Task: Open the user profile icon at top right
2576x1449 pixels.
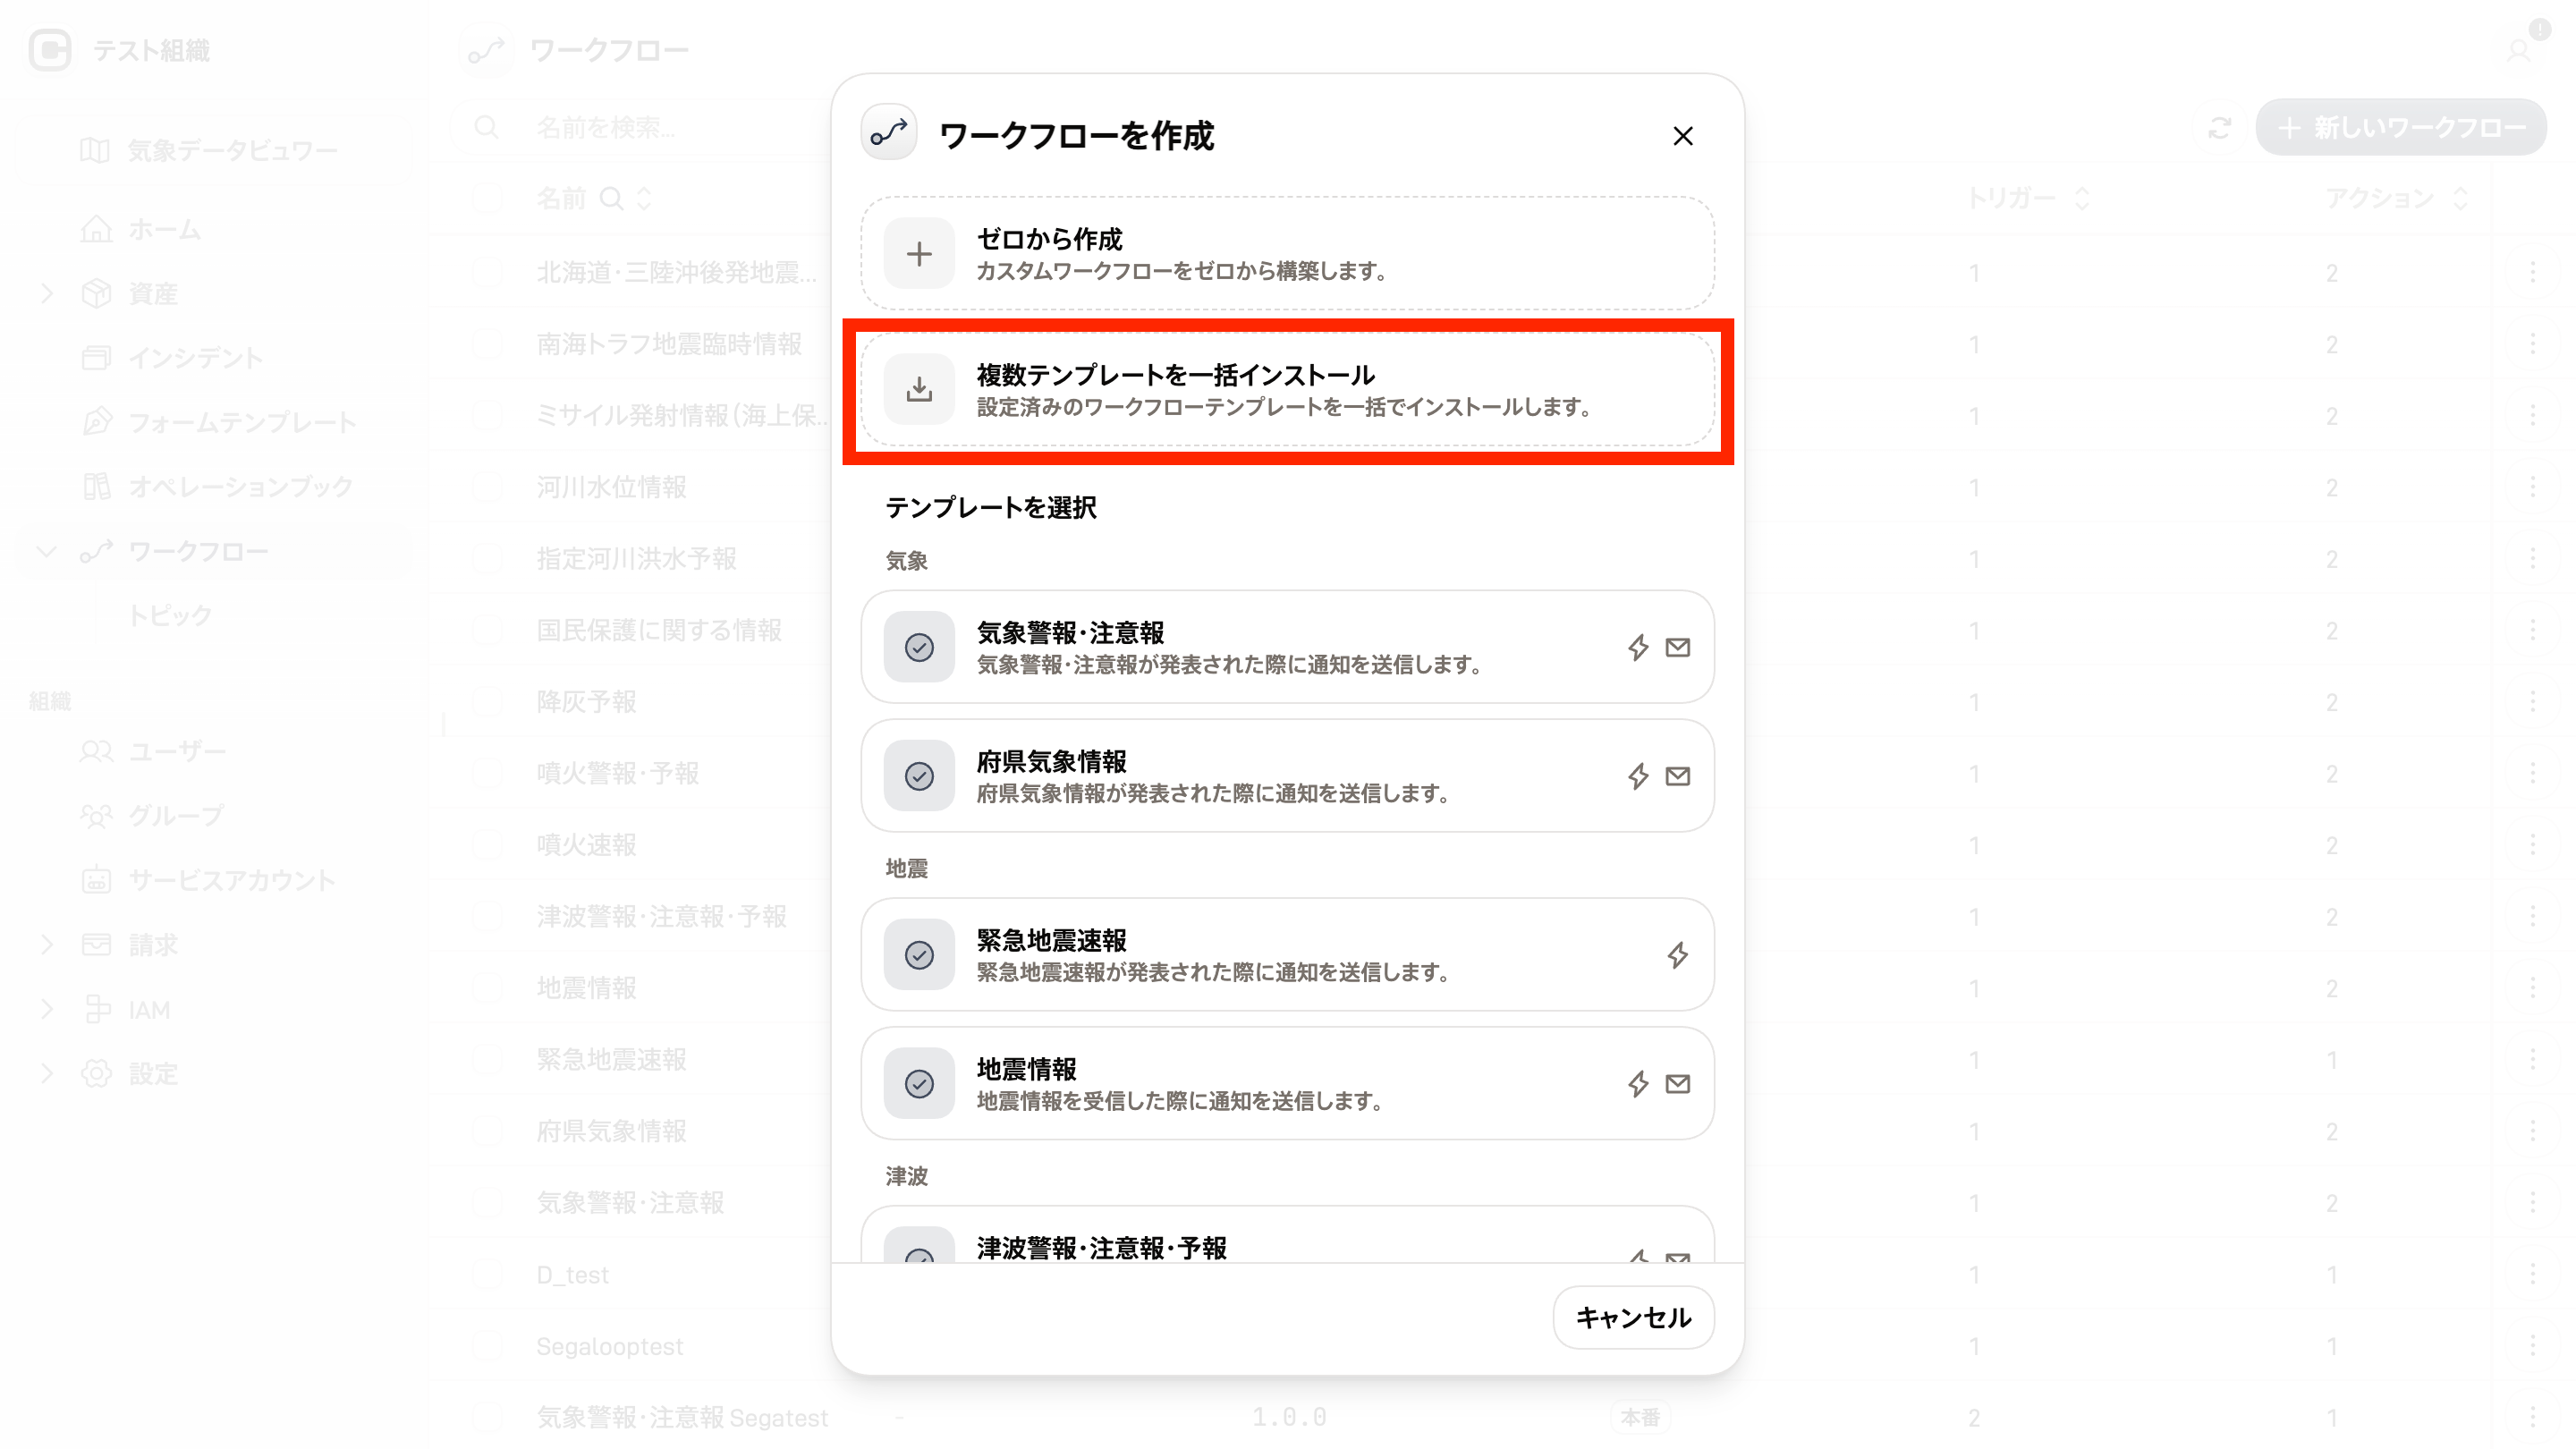Action: point(2519,49)
